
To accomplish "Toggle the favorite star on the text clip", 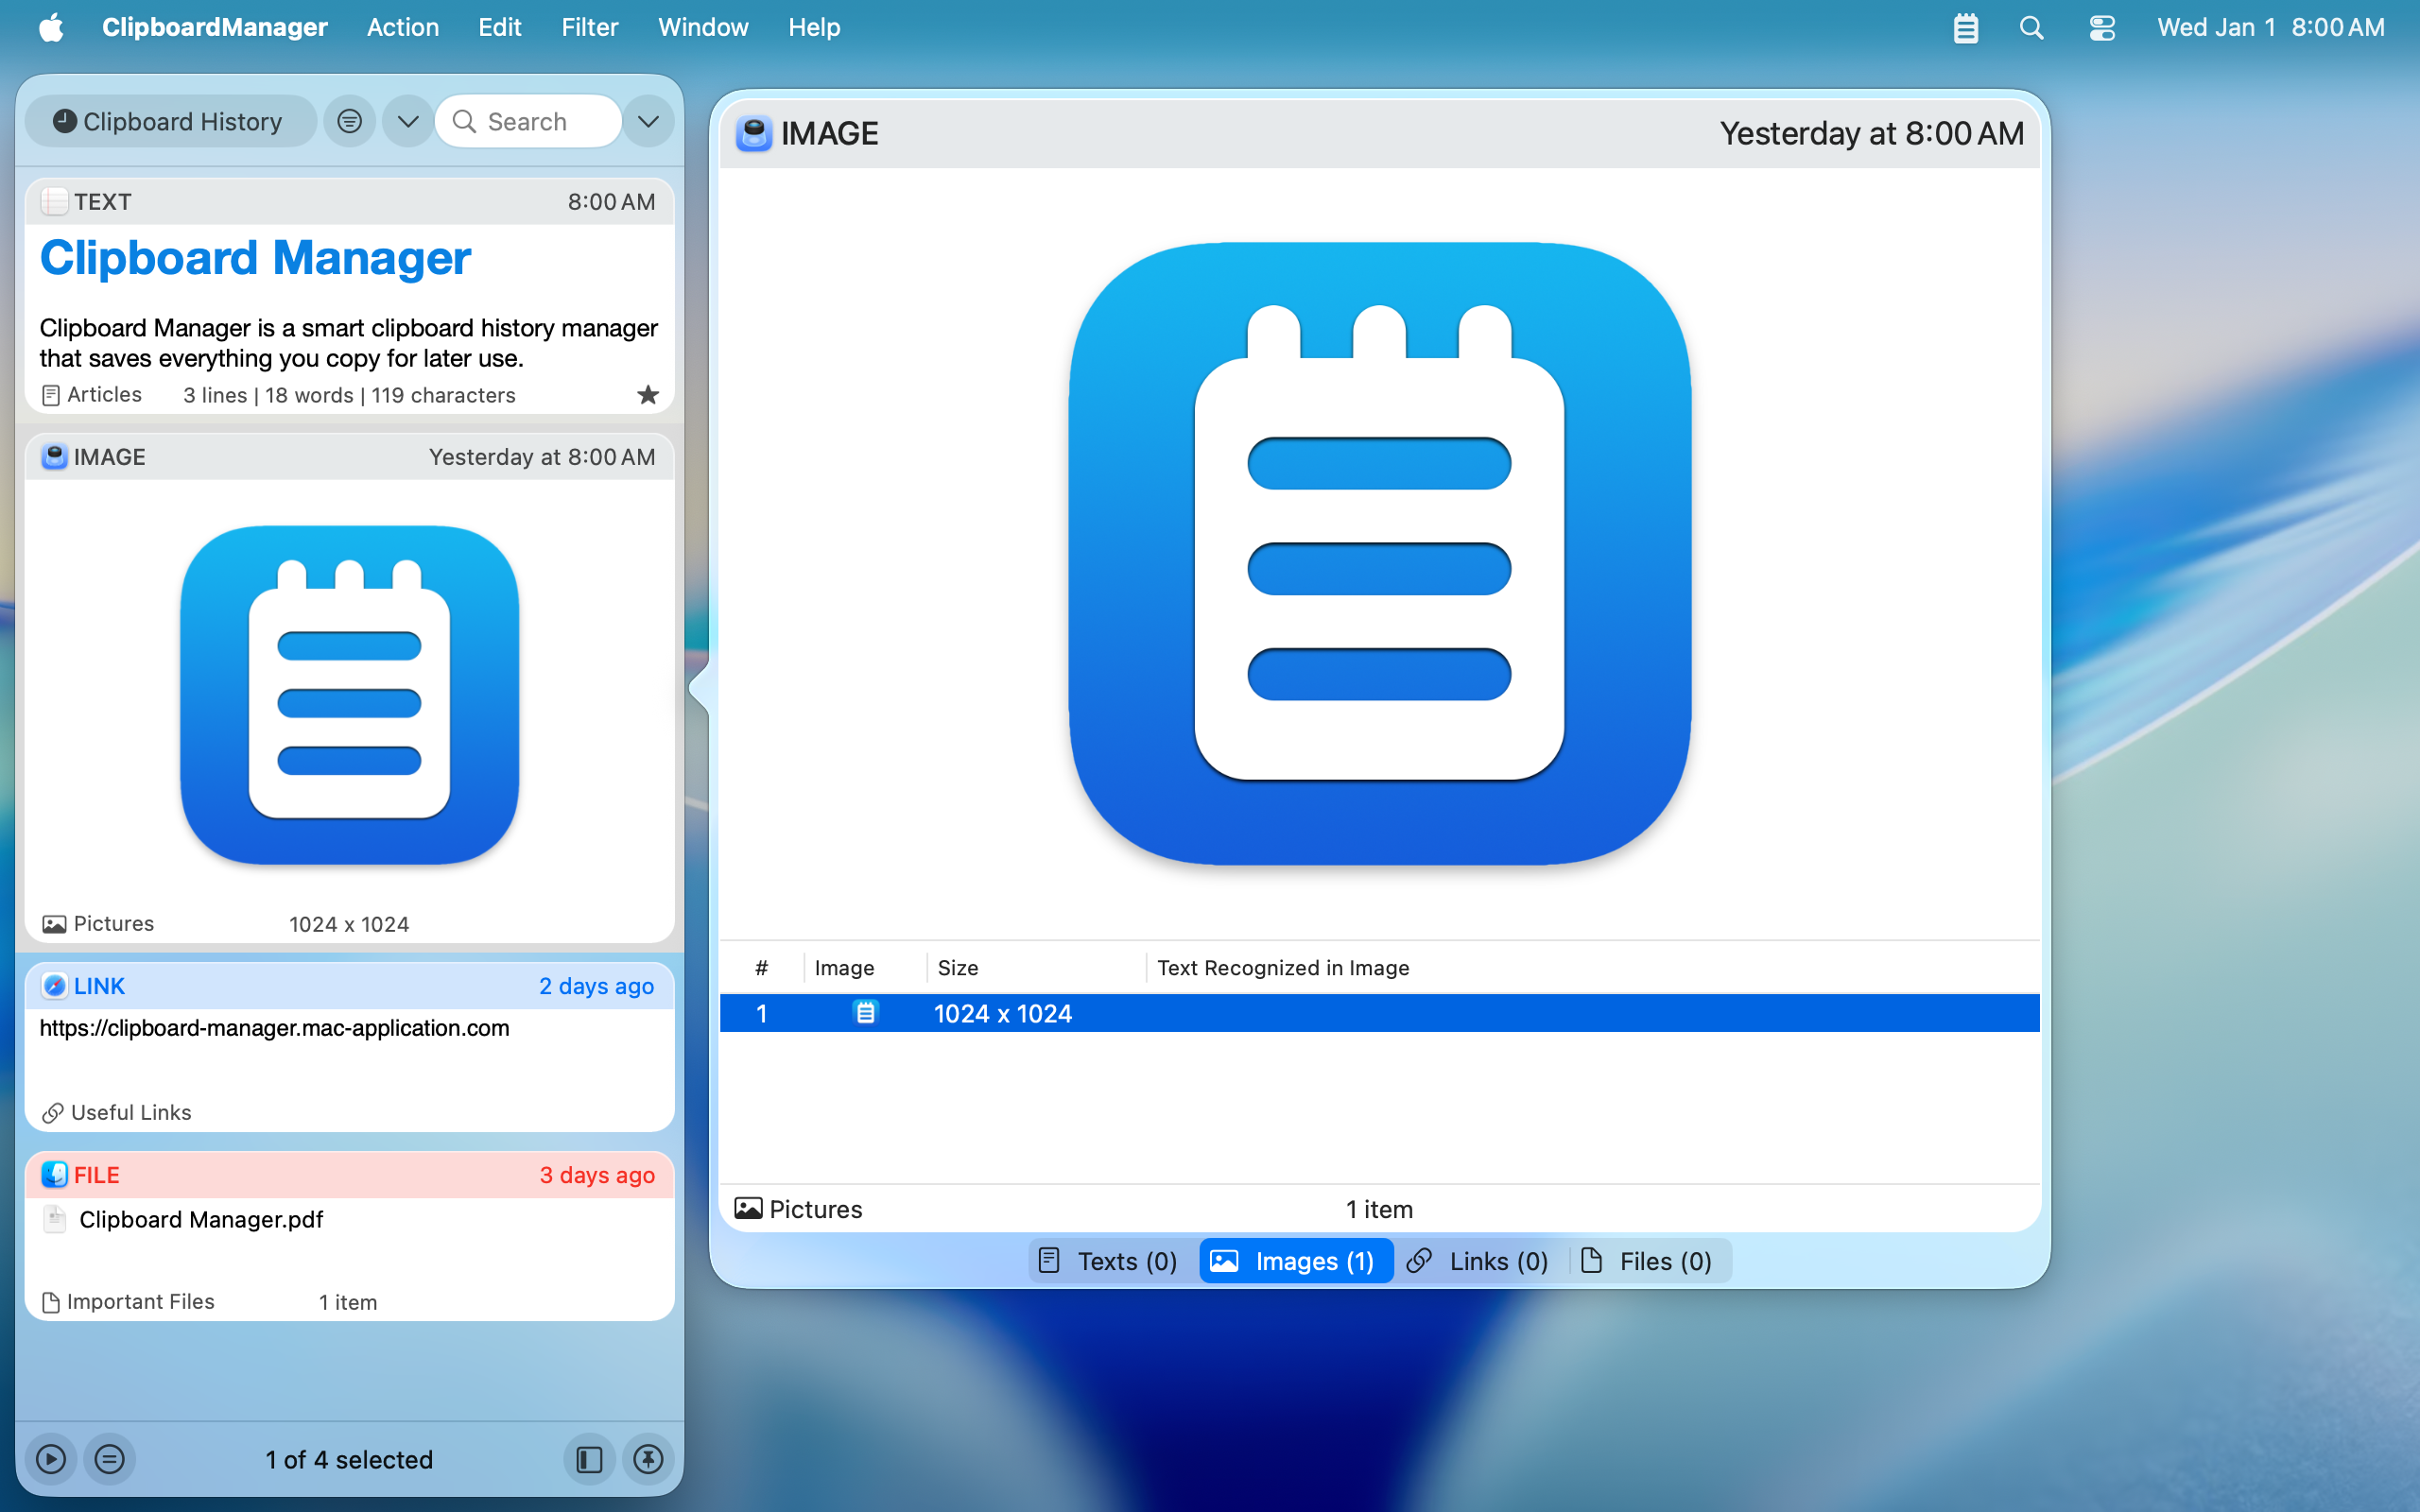I will click(648, 395).
